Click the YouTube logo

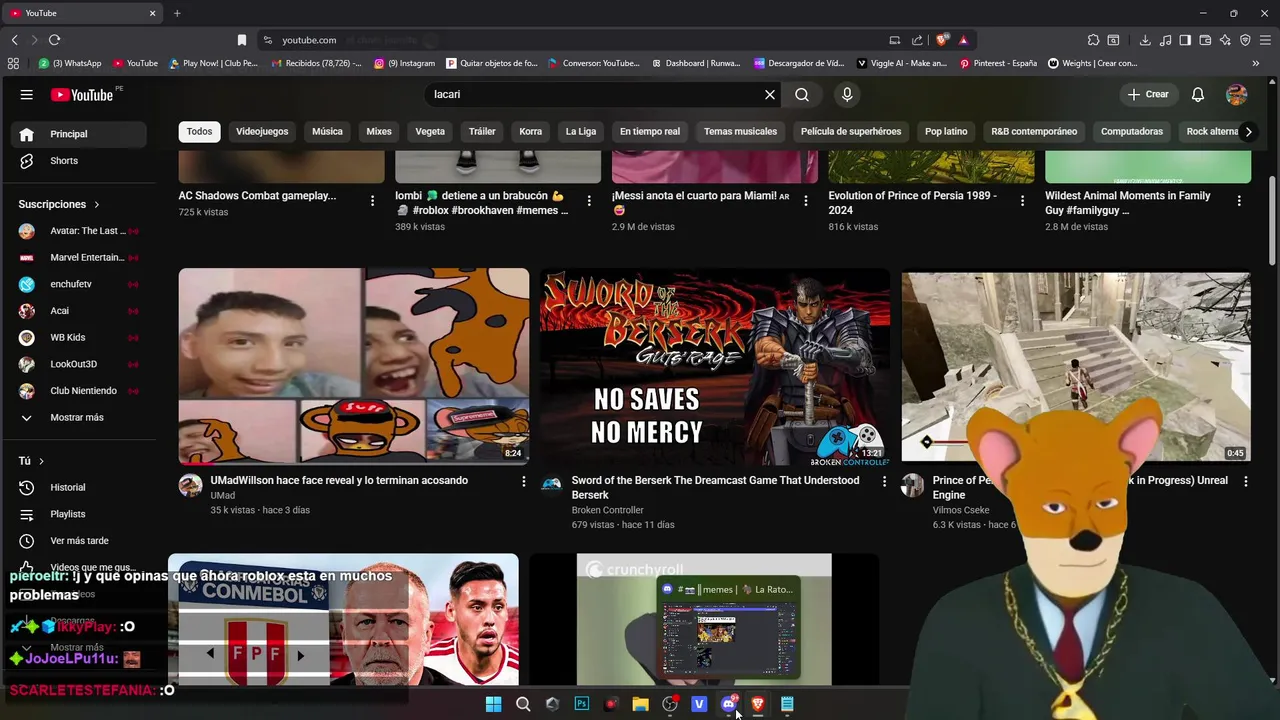click(x=84, y=94)
